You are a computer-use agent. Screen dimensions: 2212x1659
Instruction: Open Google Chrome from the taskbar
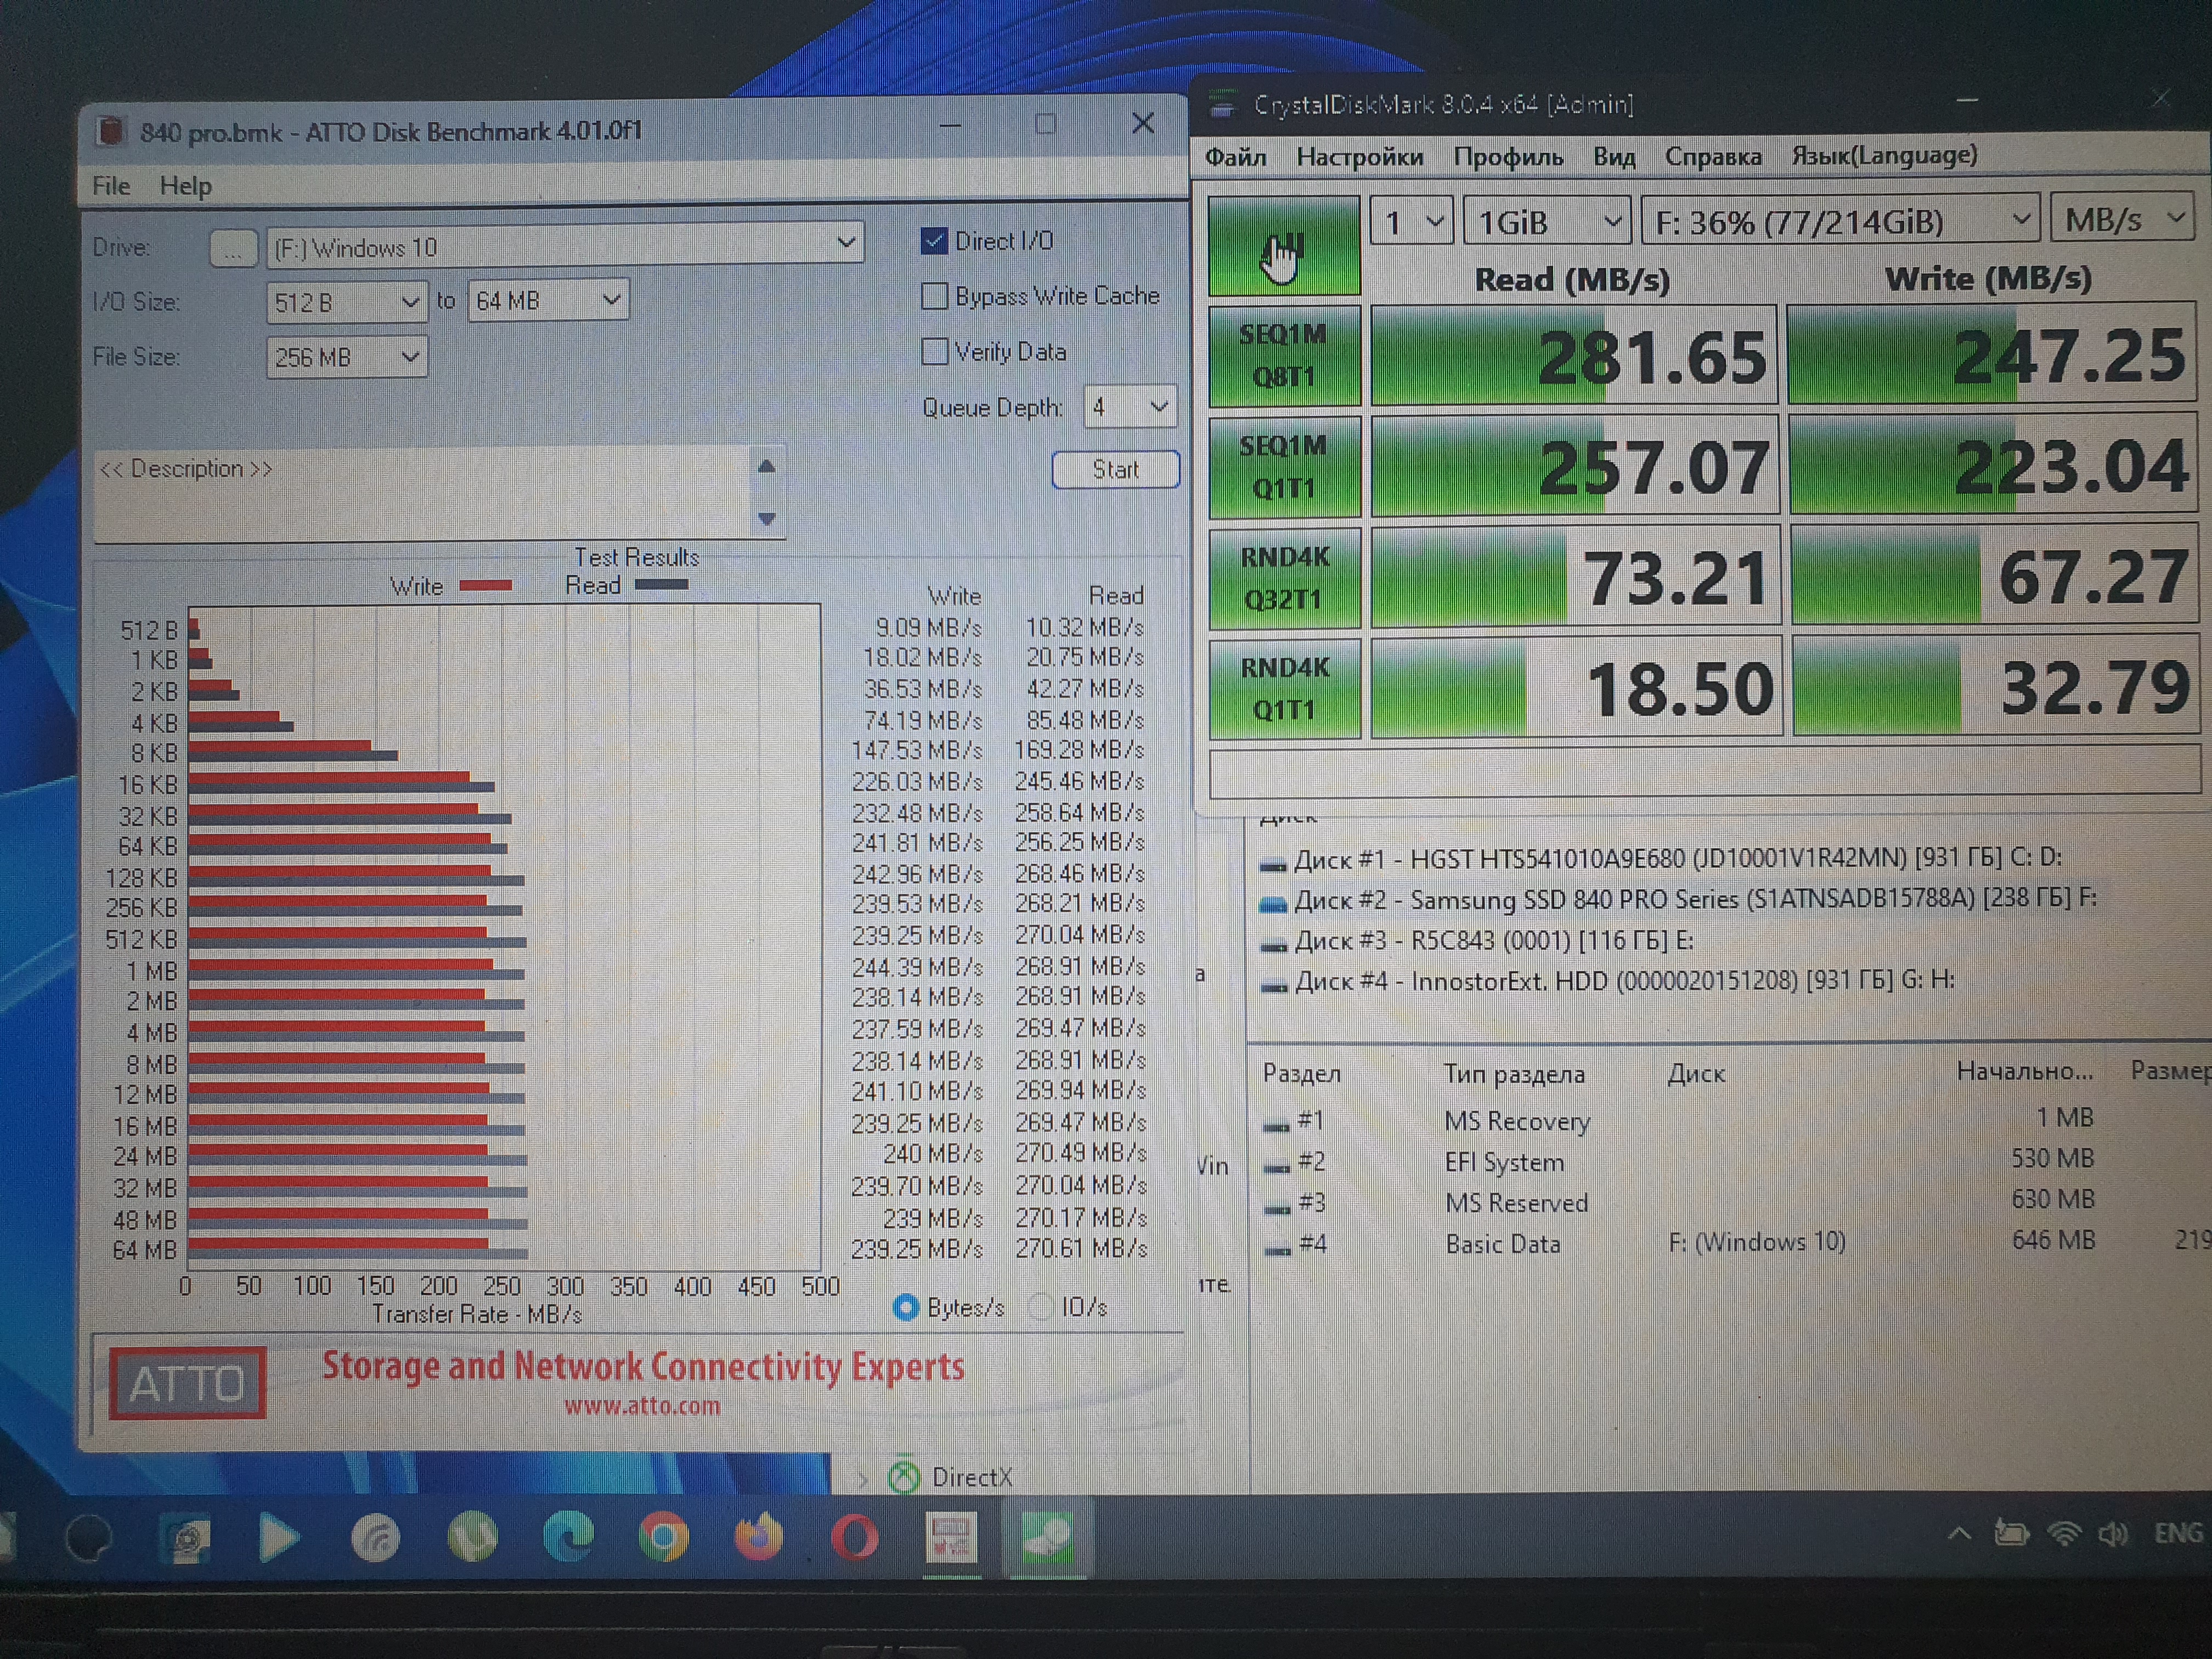[663, 1537]
